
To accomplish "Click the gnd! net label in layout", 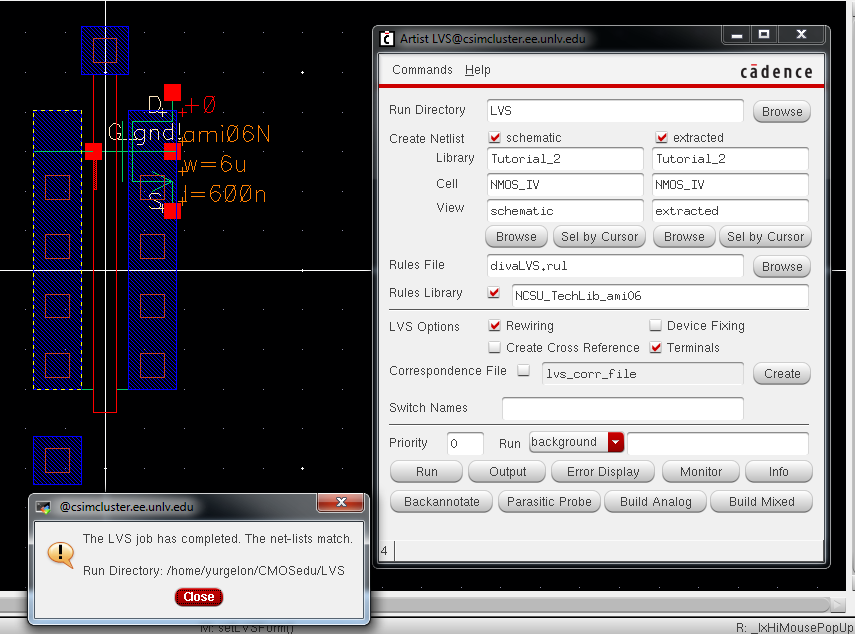I will 157,132.
